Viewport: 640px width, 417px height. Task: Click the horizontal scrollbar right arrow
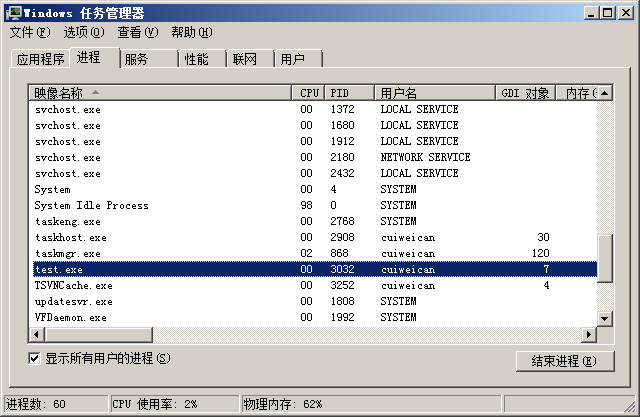tap(589, 335)
